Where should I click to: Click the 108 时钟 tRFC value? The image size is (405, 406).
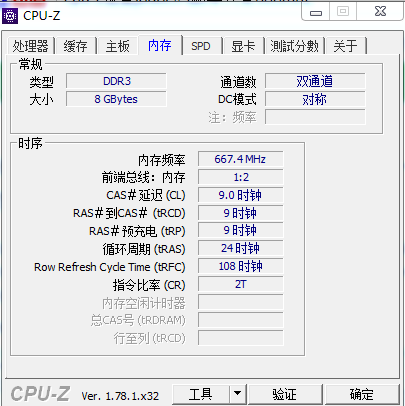pos(240,266)
